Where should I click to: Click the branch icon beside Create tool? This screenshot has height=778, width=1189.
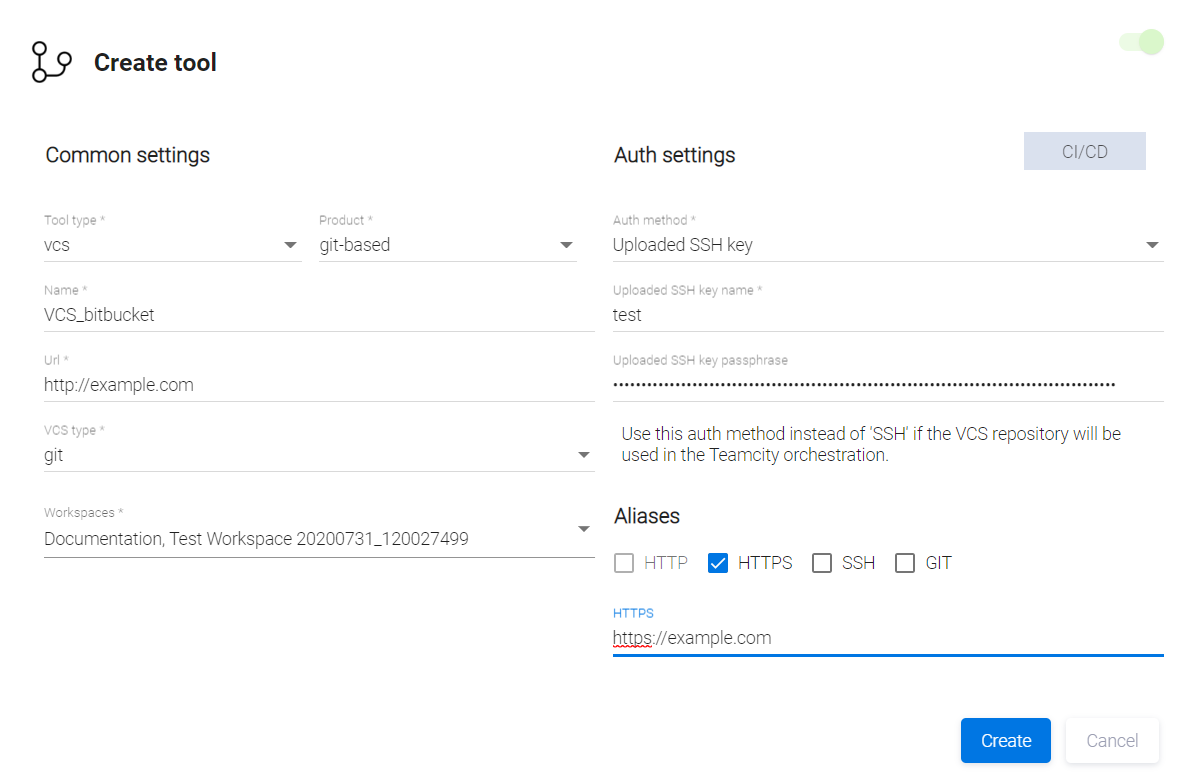coord(52,62)
